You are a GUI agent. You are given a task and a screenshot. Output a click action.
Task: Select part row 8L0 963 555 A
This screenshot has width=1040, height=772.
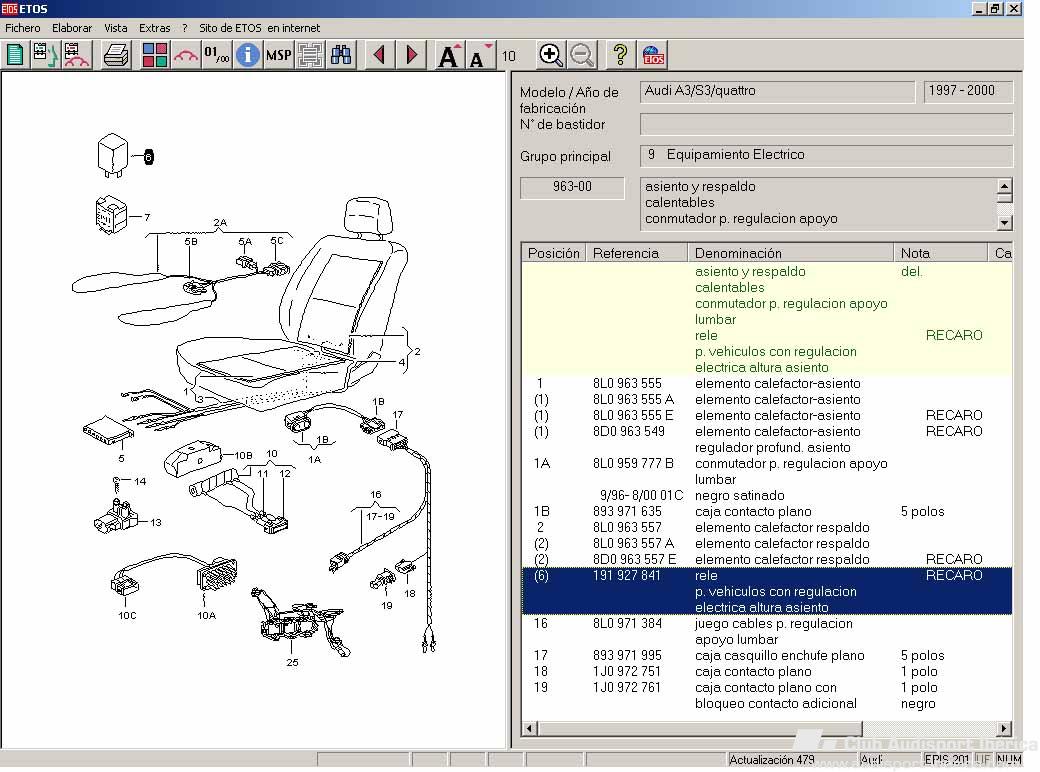pyautogui.click(x=767, y=399)
